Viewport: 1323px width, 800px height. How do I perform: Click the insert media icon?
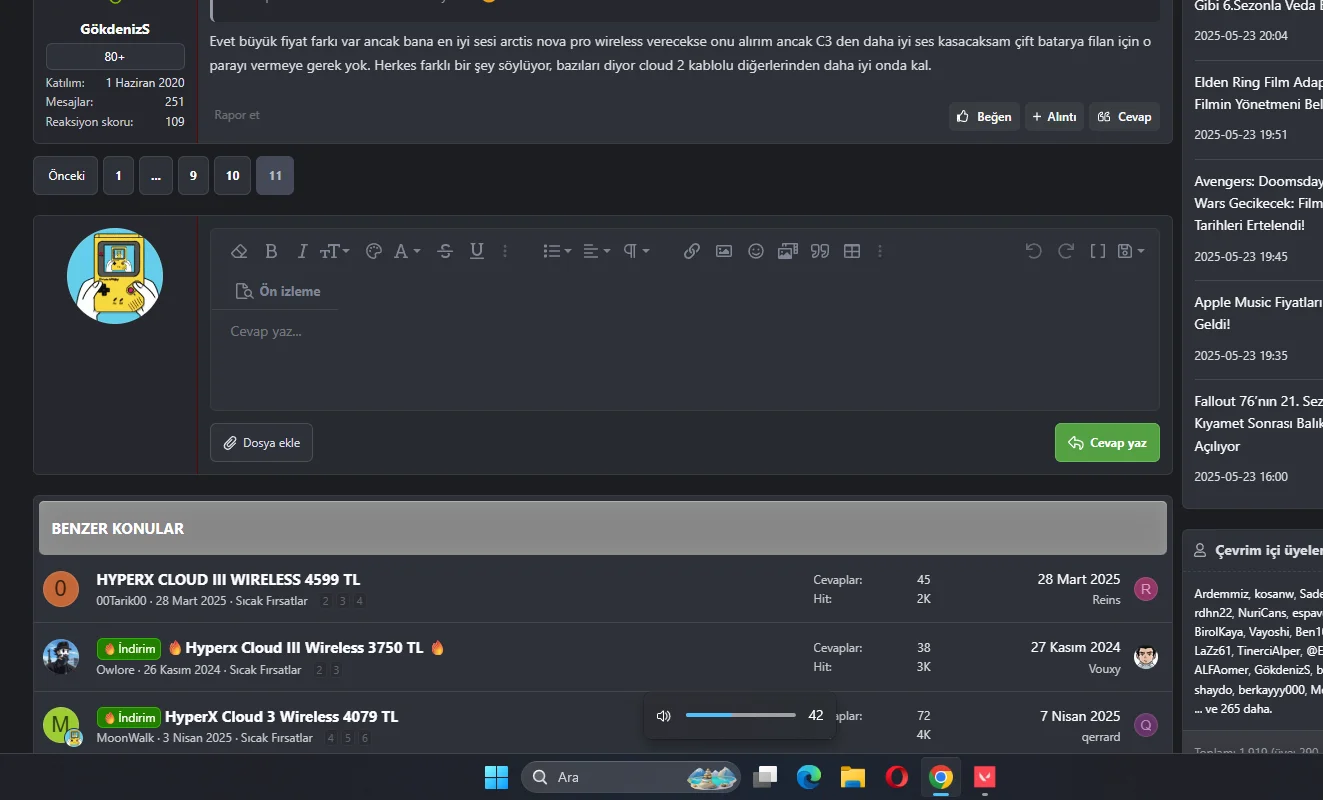pos(788,251)
